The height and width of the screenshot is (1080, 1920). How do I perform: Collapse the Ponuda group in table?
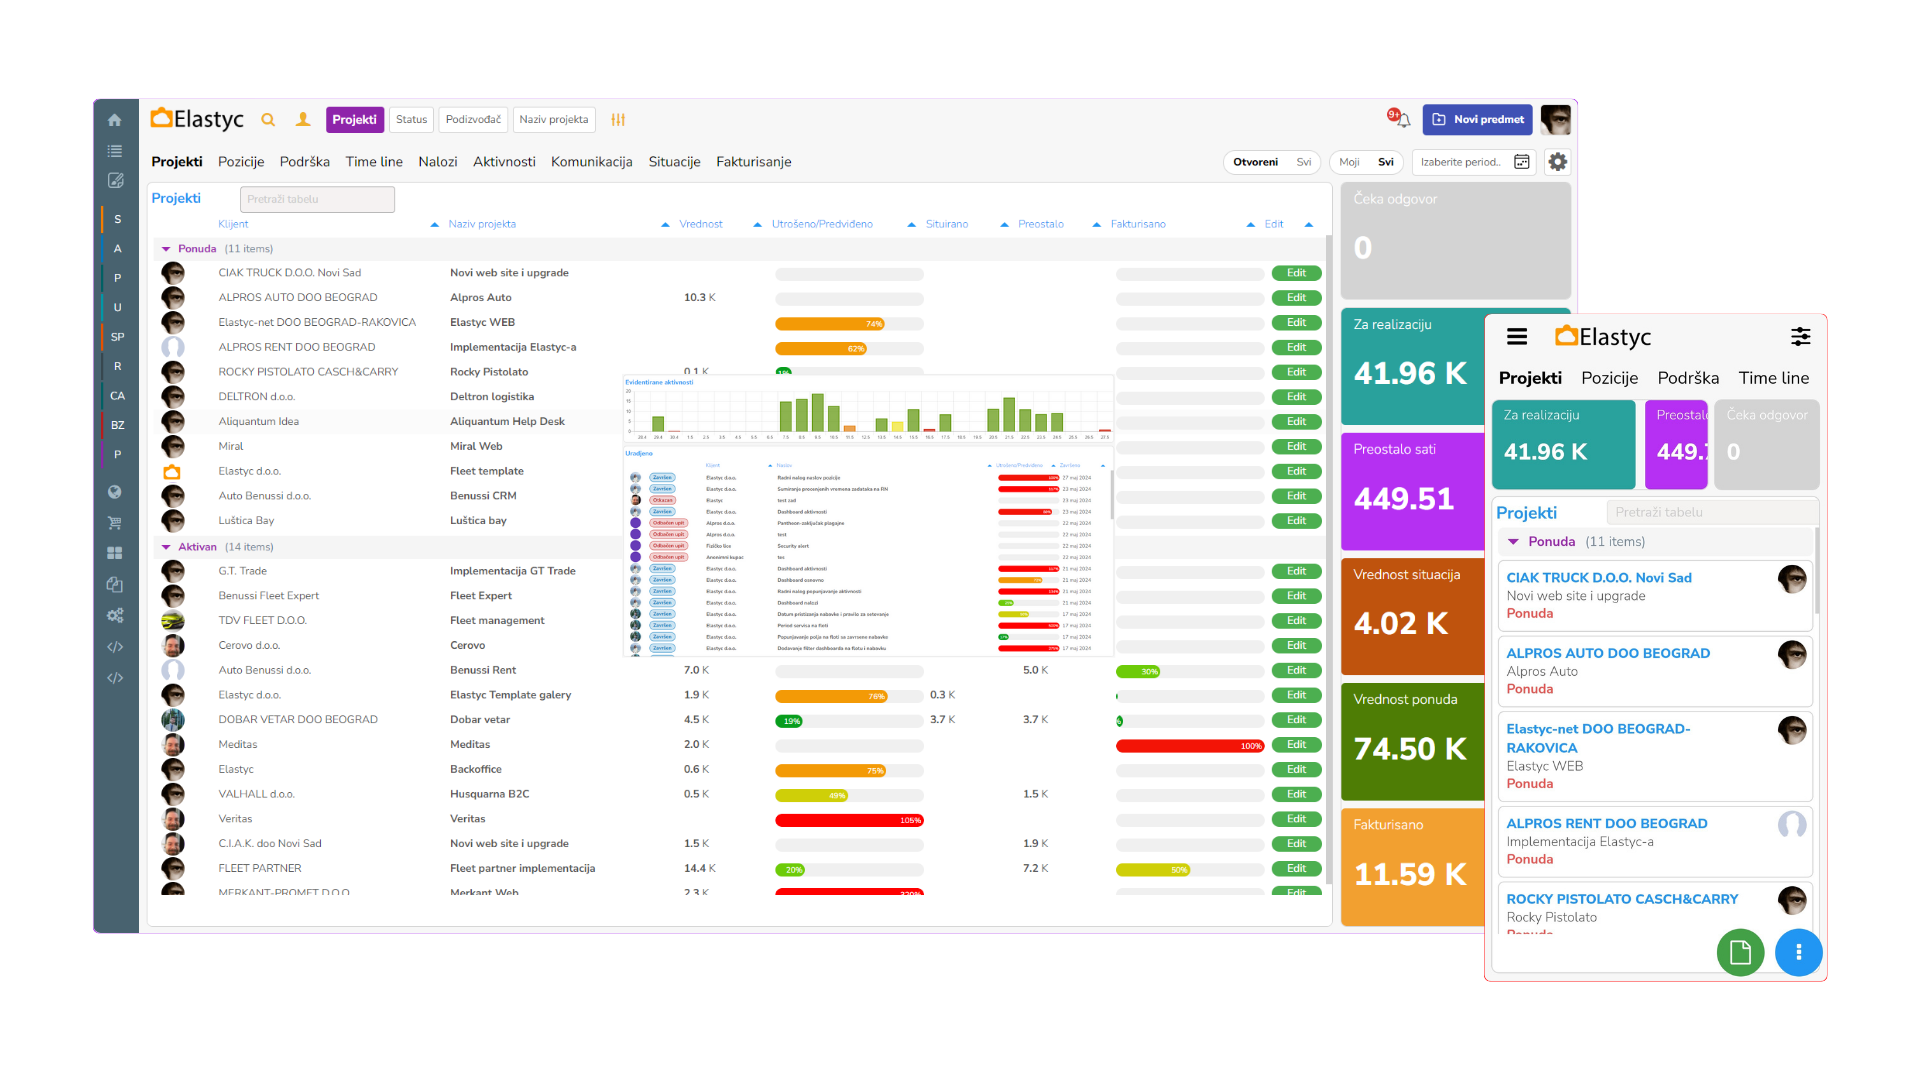point(166,249)
